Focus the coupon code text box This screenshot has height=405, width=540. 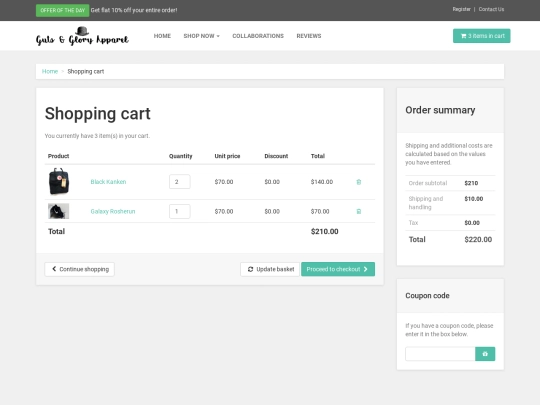pos(440,354)
